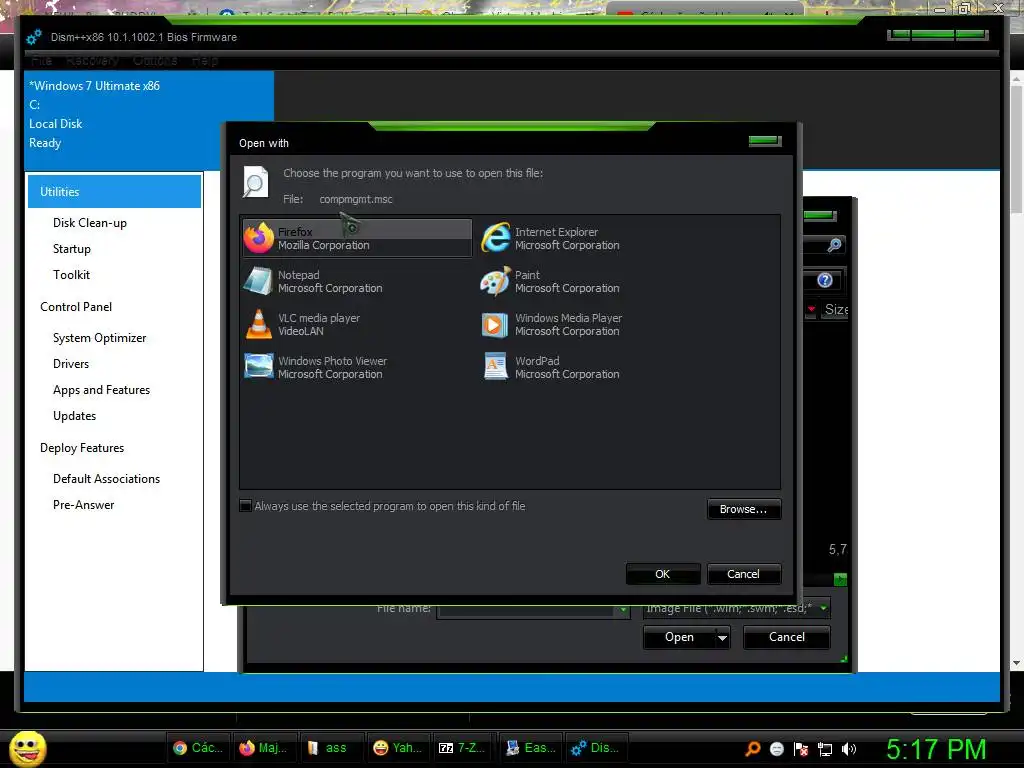
Task: Open the volume speaker tray icon
Action: pos(848,749)
